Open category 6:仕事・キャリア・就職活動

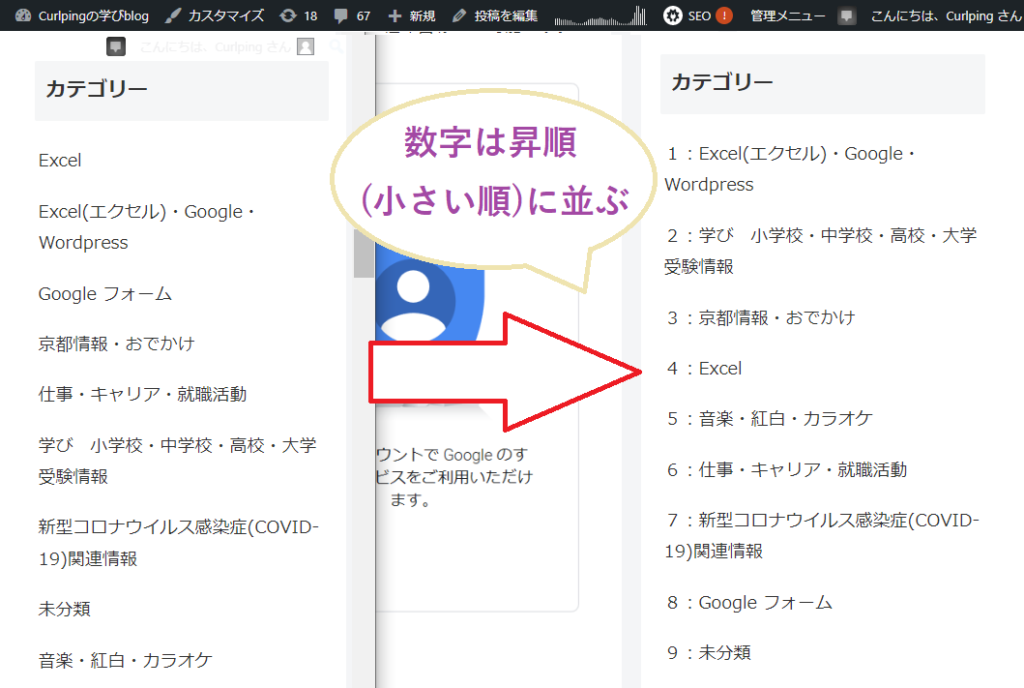[x=787, y=469]
